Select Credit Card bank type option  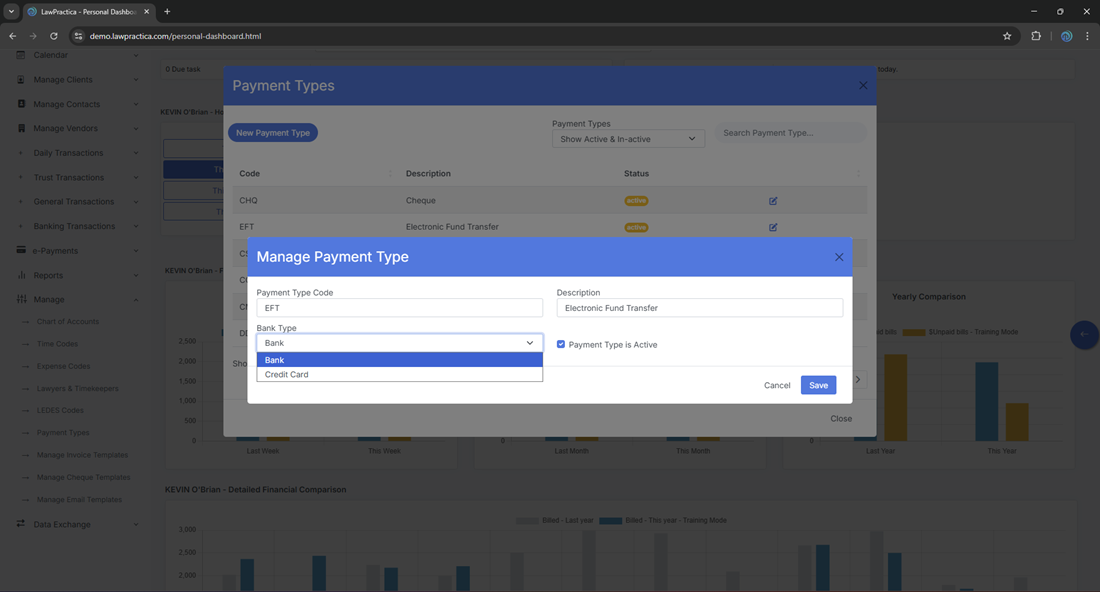[287, 374]
